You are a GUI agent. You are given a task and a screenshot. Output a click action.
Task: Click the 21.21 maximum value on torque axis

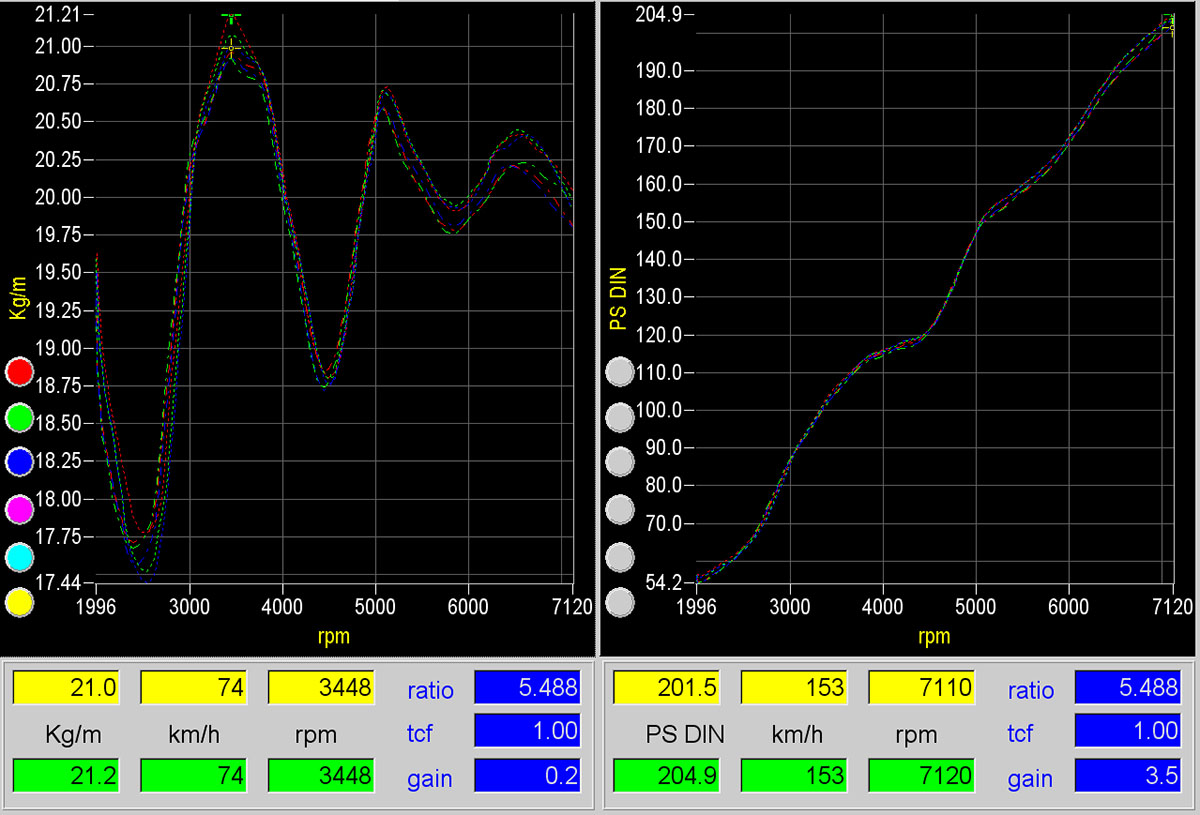click(x=56, y=15)
